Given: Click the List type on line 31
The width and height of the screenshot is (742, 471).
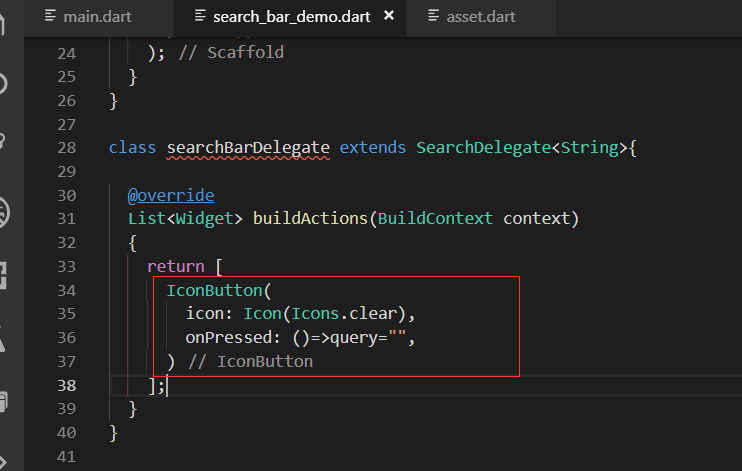Looking at the screenshot, I should [147, 219].
